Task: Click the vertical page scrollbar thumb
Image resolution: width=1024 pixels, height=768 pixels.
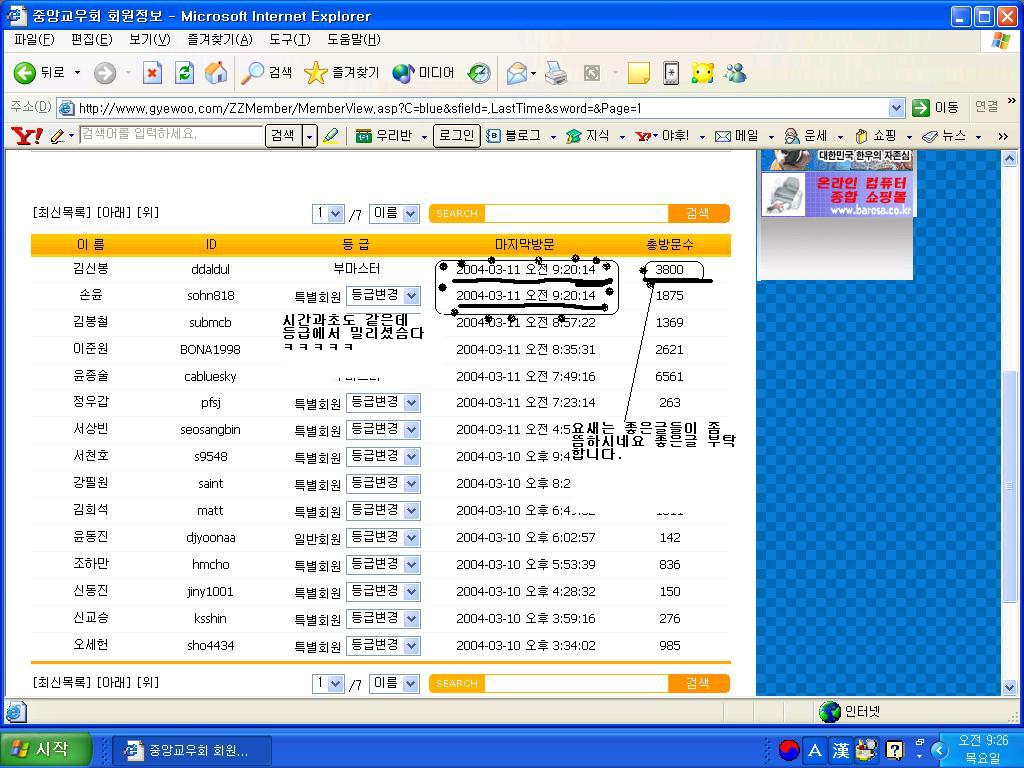Action: point(1009,485)
